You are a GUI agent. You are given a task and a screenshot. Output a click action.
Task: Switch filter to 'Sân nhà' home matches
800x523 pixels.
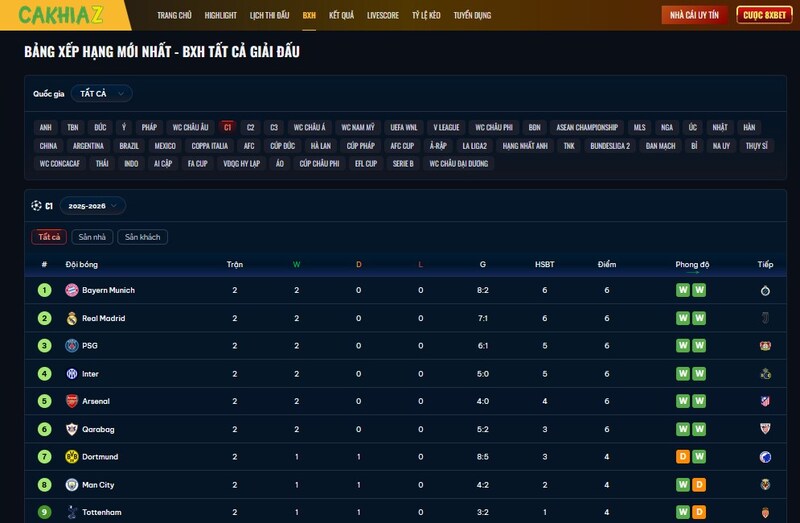pos(92,237)
